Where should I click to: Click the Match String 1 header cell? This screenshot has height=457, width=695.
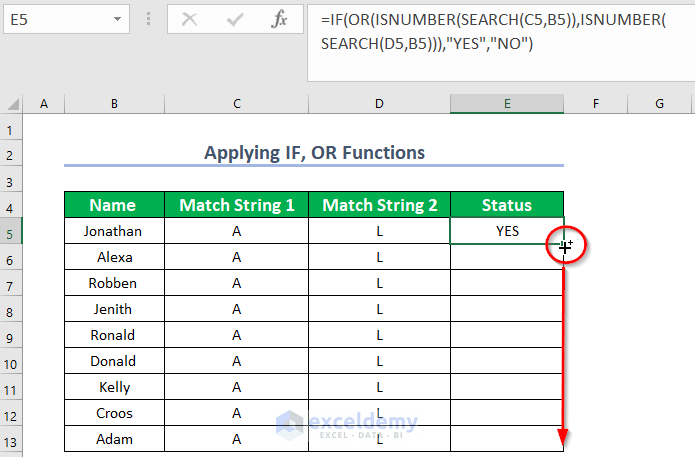236,205
